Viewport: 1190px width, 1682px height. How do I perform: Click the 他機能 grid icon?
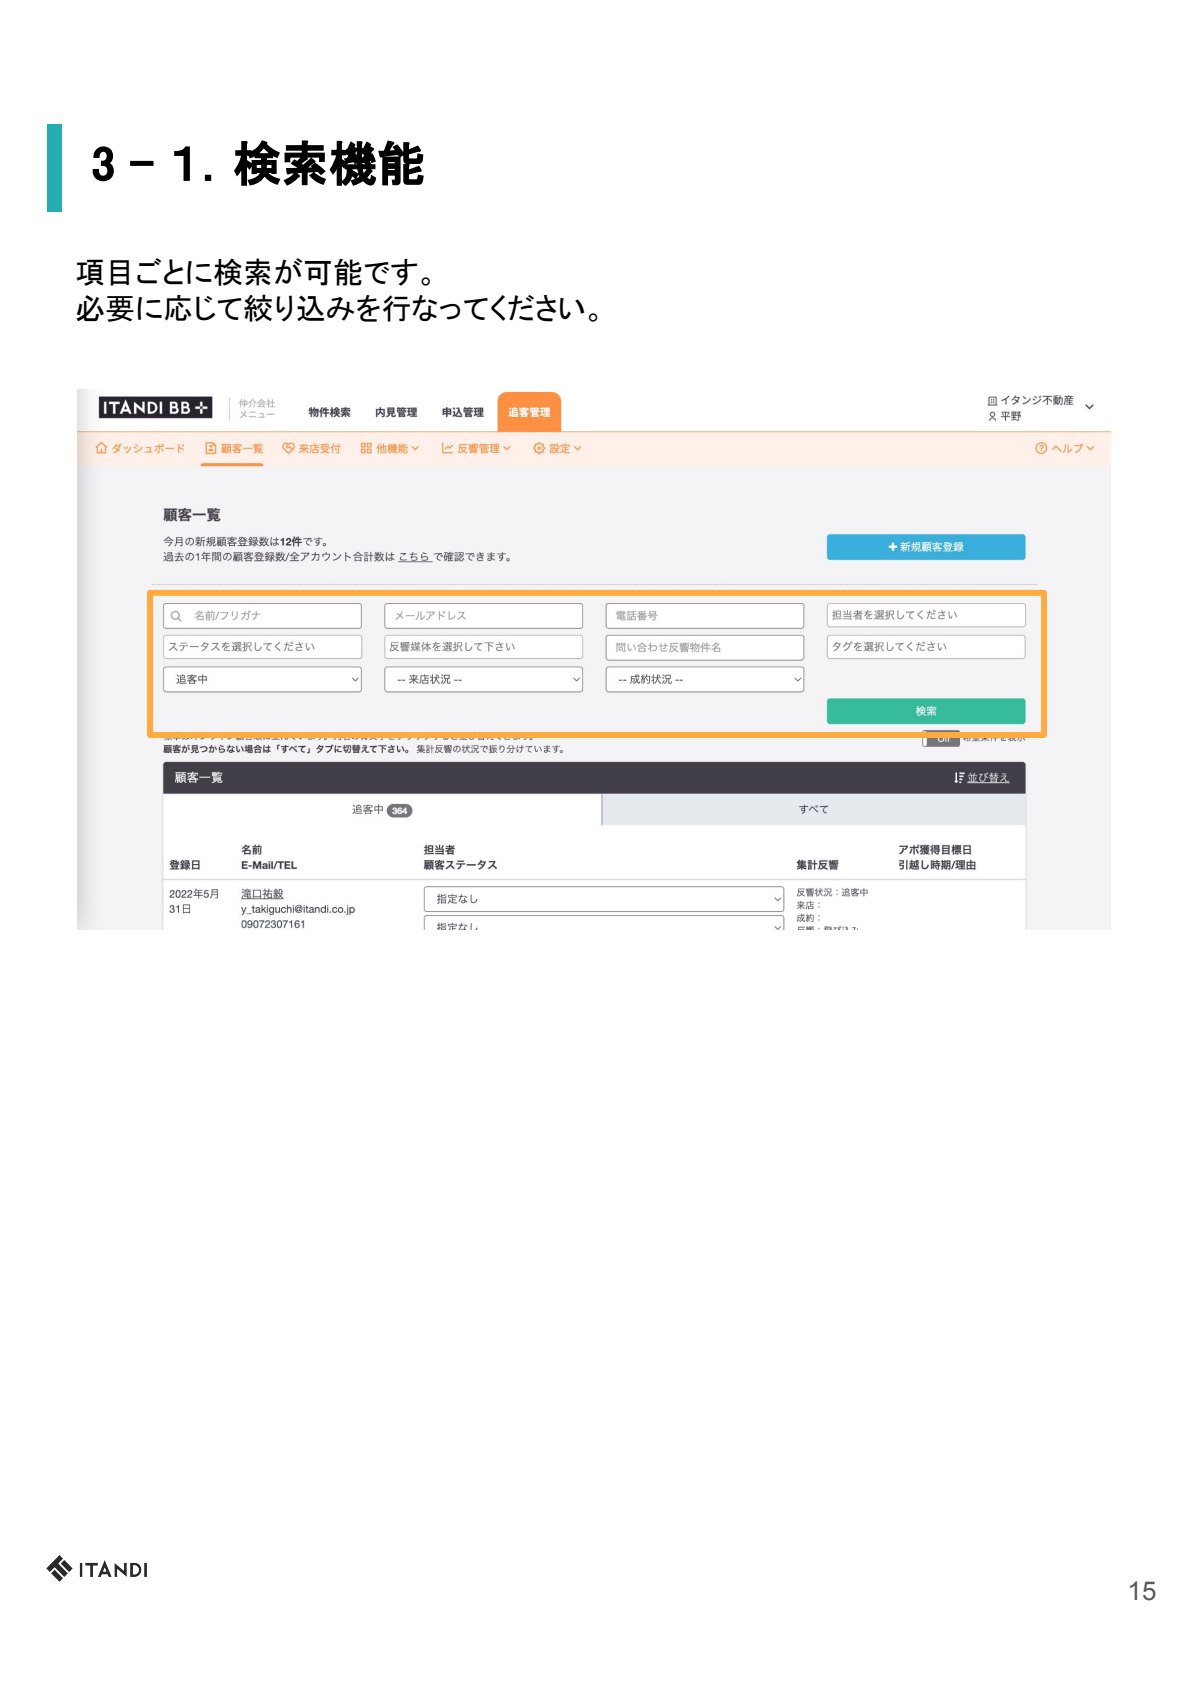coord(366,448)
